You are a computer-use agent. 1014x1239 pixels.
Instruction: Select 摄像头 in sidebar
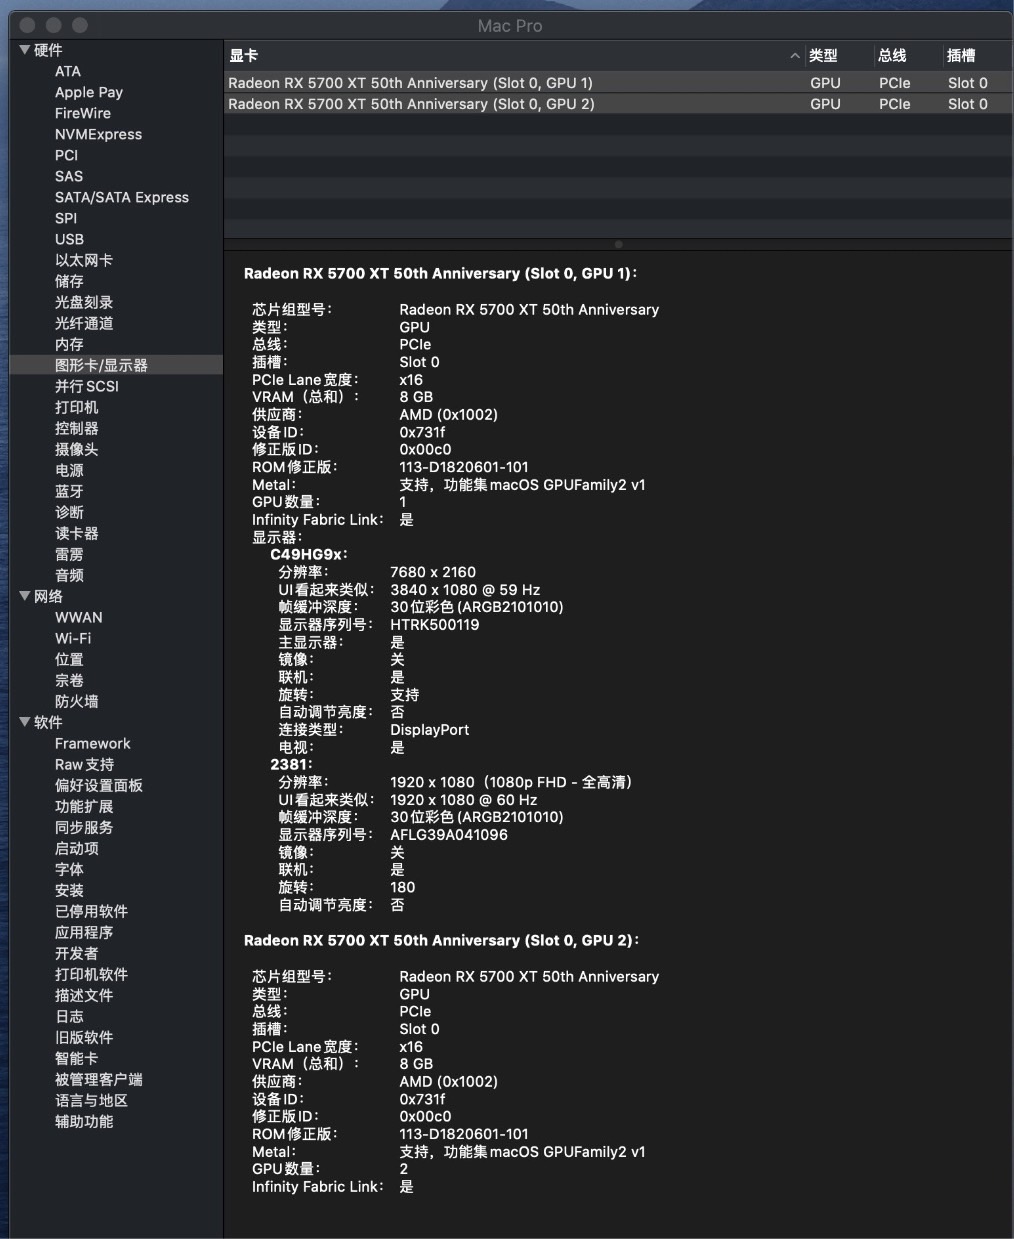[x=76, y=449]
